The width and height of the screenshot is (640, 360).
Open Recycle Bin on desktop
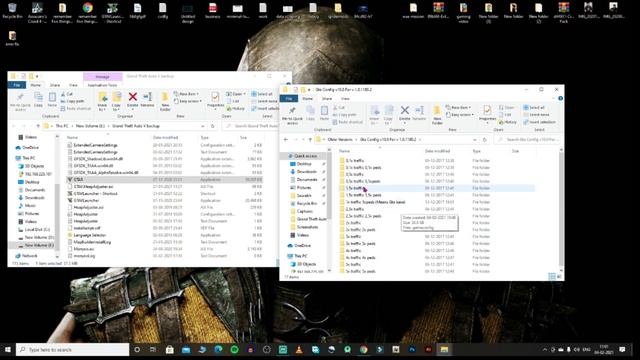12,11
